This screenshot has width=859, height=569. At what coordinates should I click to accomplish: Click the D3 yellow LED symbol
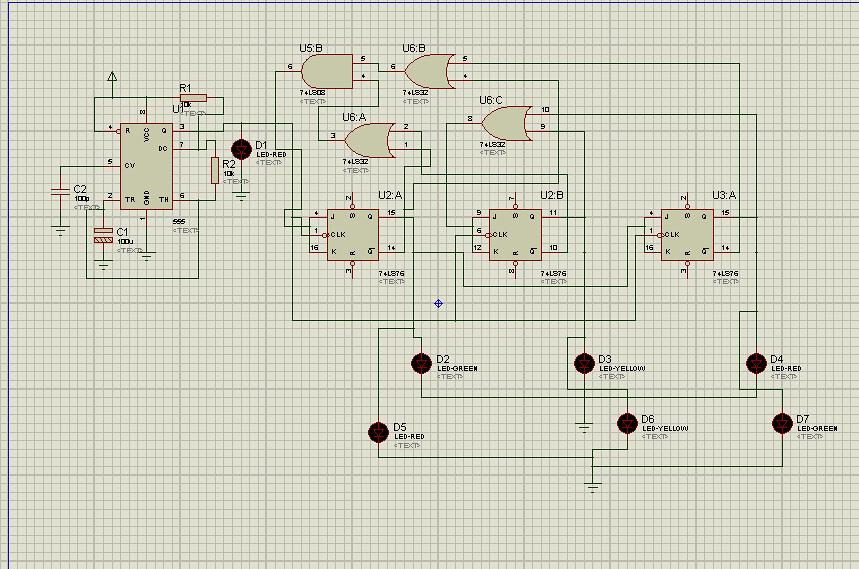click(584, 363)
